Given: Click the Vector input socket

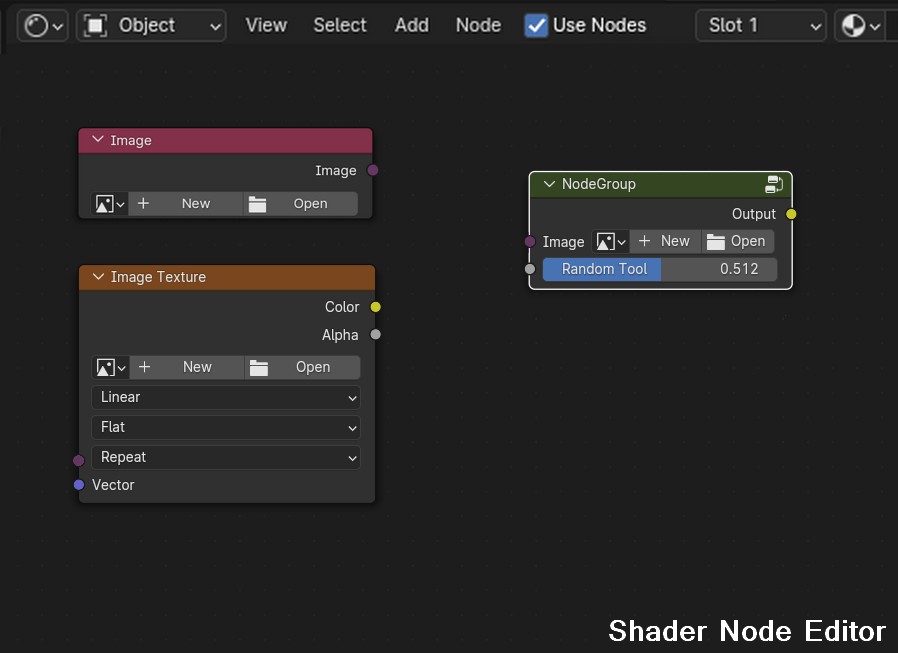Looking at the screenshot, I should [79, 485].
